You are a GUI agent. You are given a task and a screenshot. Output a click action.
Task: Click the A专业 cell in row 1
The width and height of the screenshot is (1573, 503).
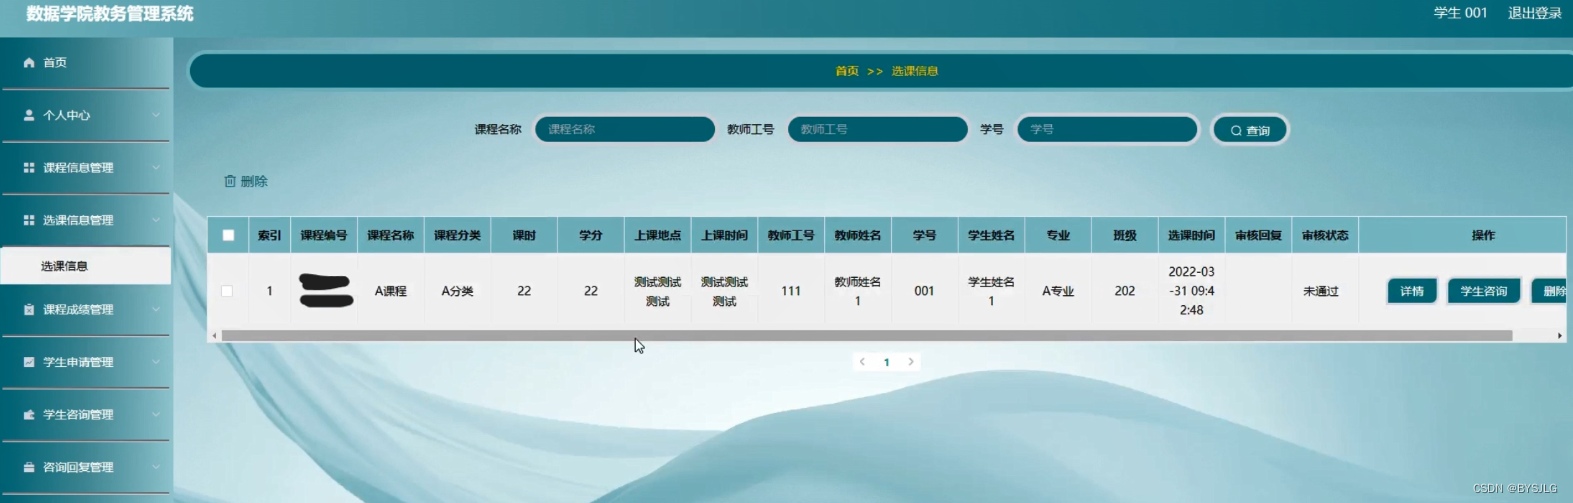[x=1058, y=291]
